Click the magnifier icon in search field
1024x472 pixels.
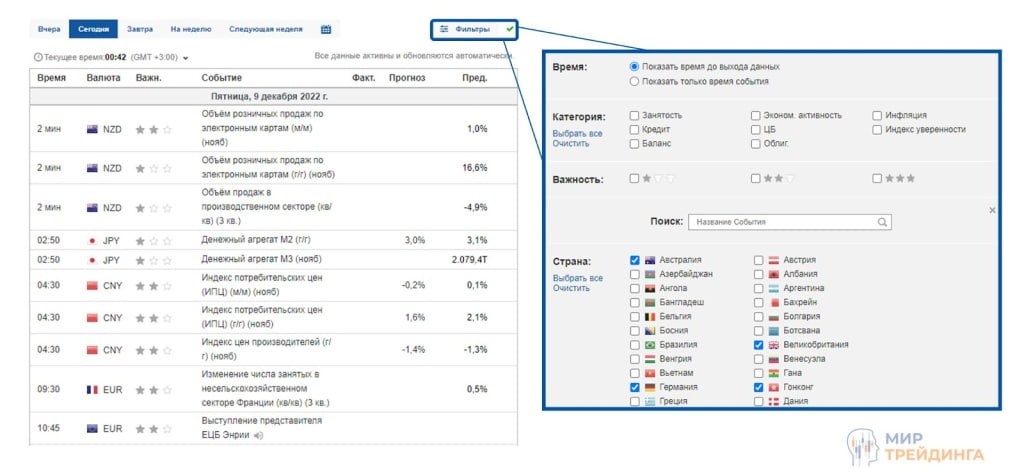[x=882, y=222]
